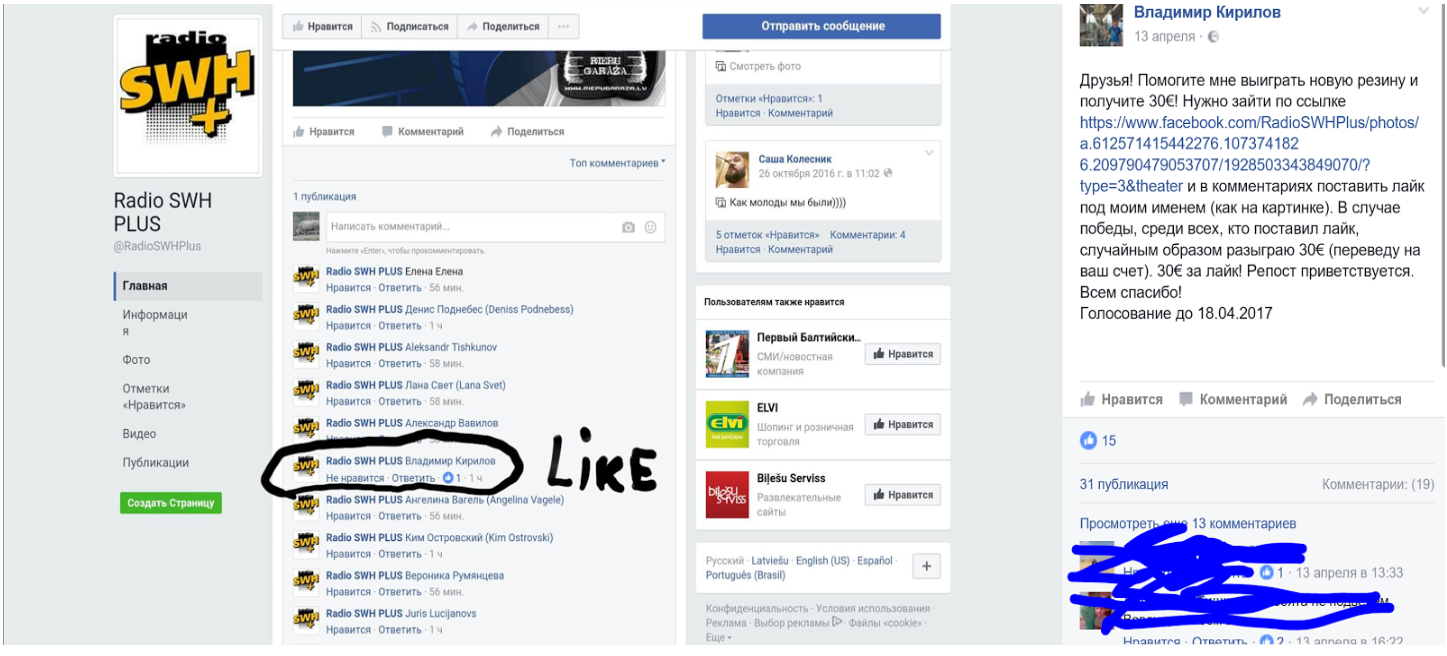The height and width of the screenshot is (656, 1447).
Task: Click the SWH avatar beside the Juris Lucijanovs comment
Action: [306, 620]
